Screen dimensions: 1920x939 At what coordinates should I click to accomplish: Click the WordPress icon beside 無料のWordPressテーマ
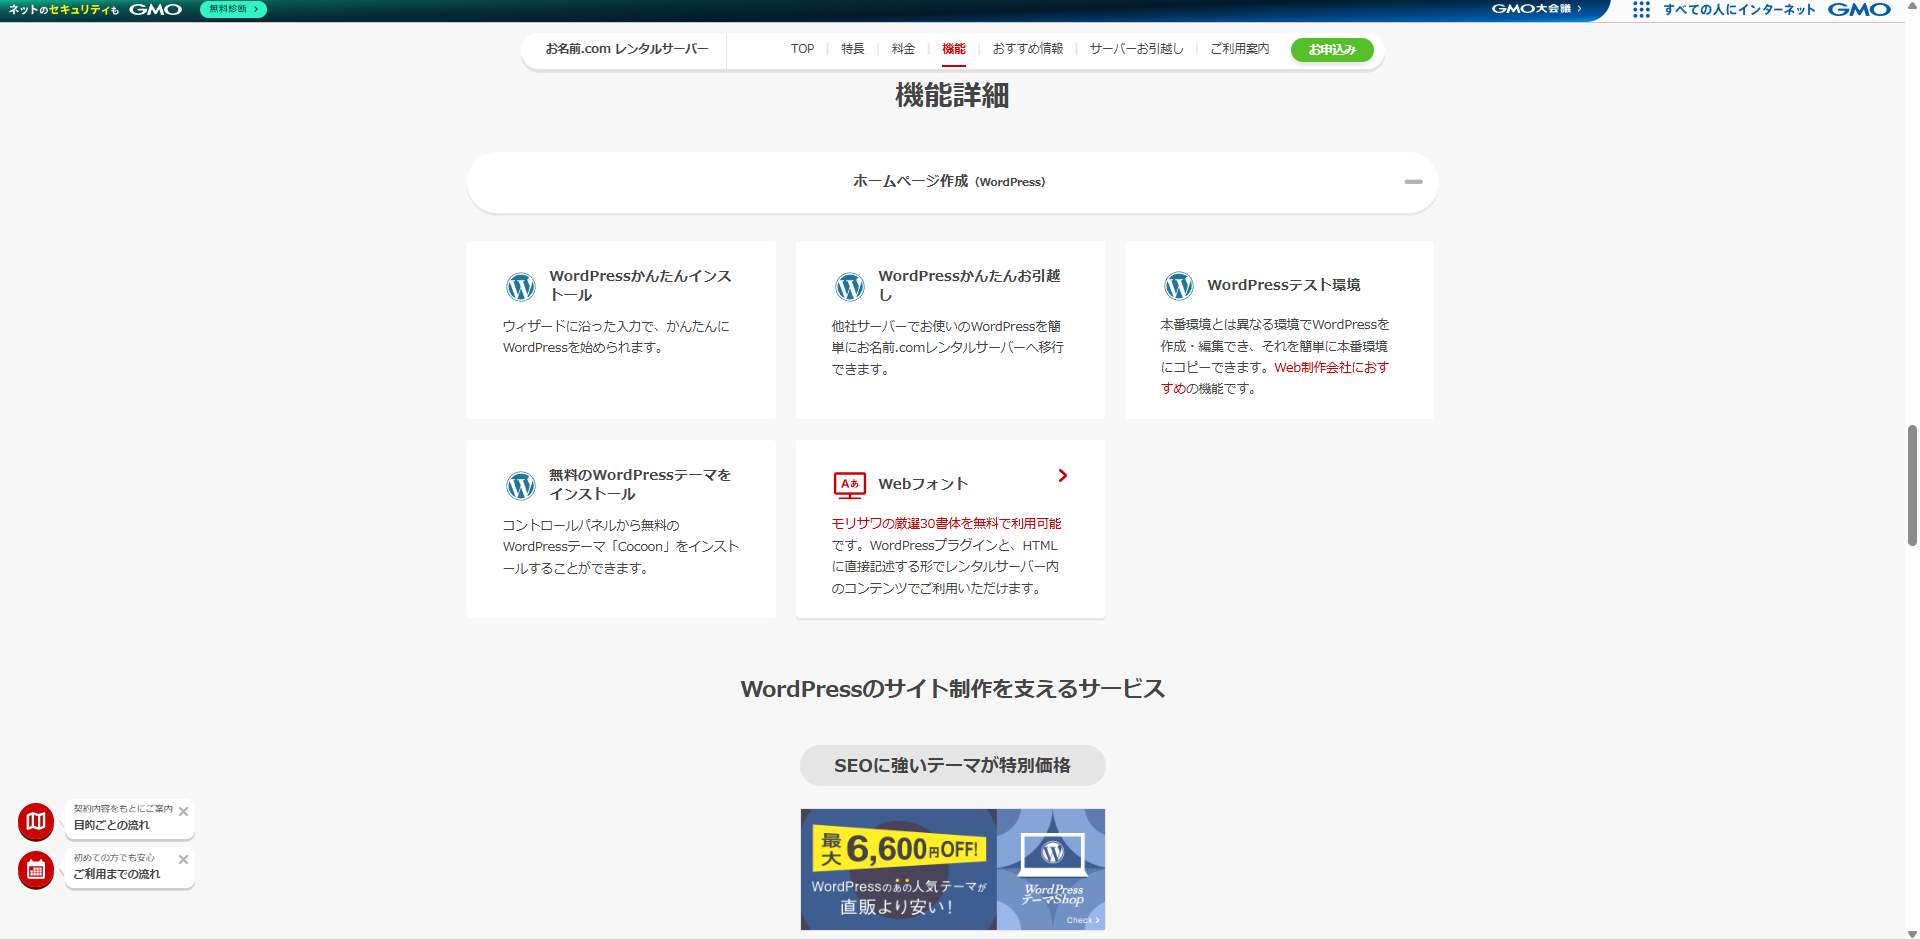(520, 486)
